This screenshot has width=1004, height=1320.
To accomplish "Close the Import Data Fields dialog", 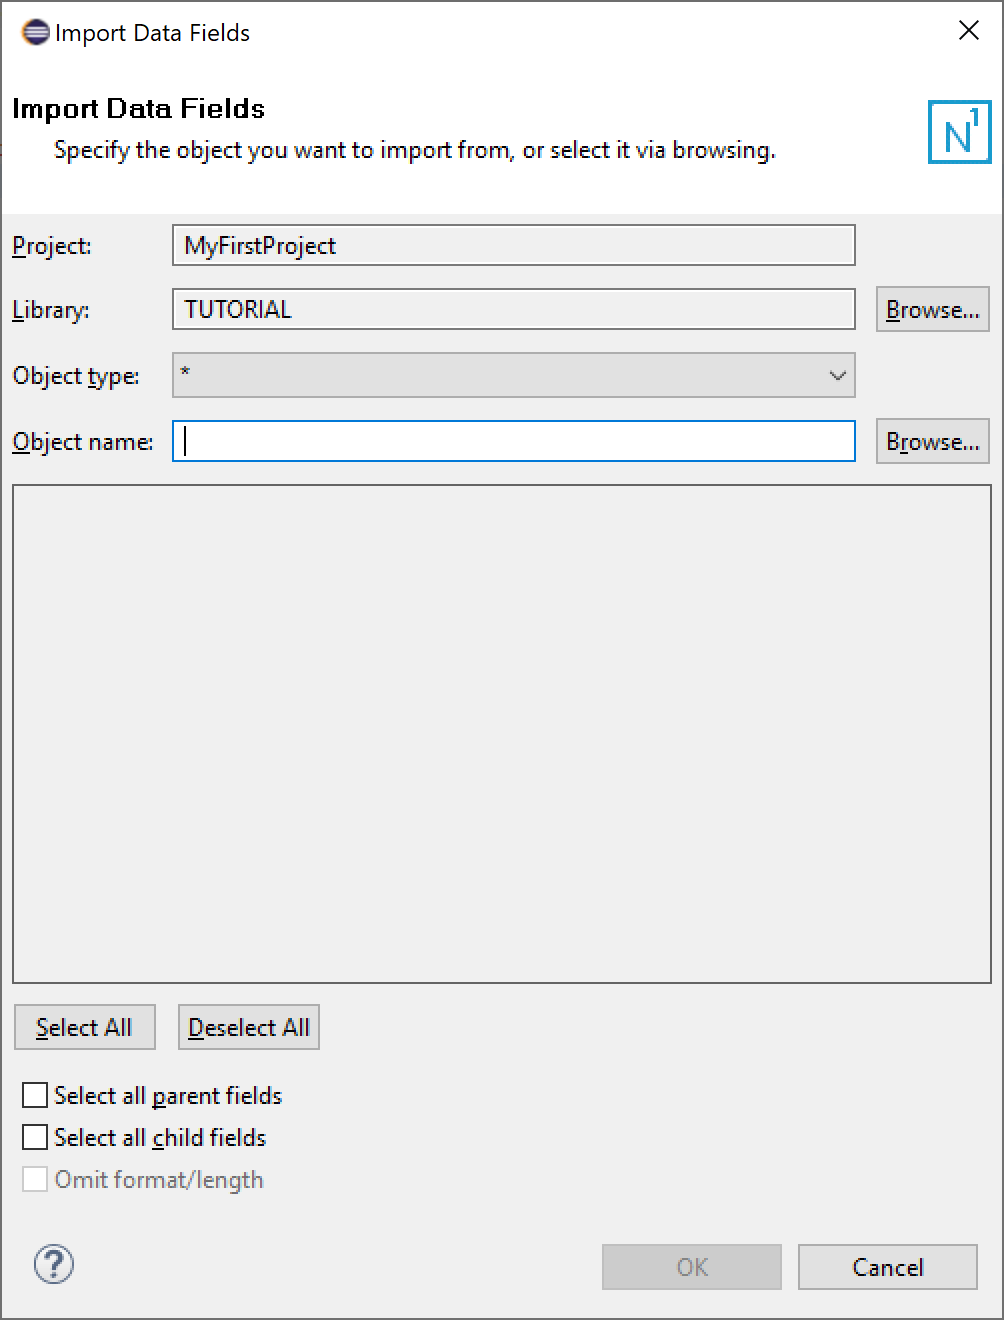I will (x=968, y=31).
